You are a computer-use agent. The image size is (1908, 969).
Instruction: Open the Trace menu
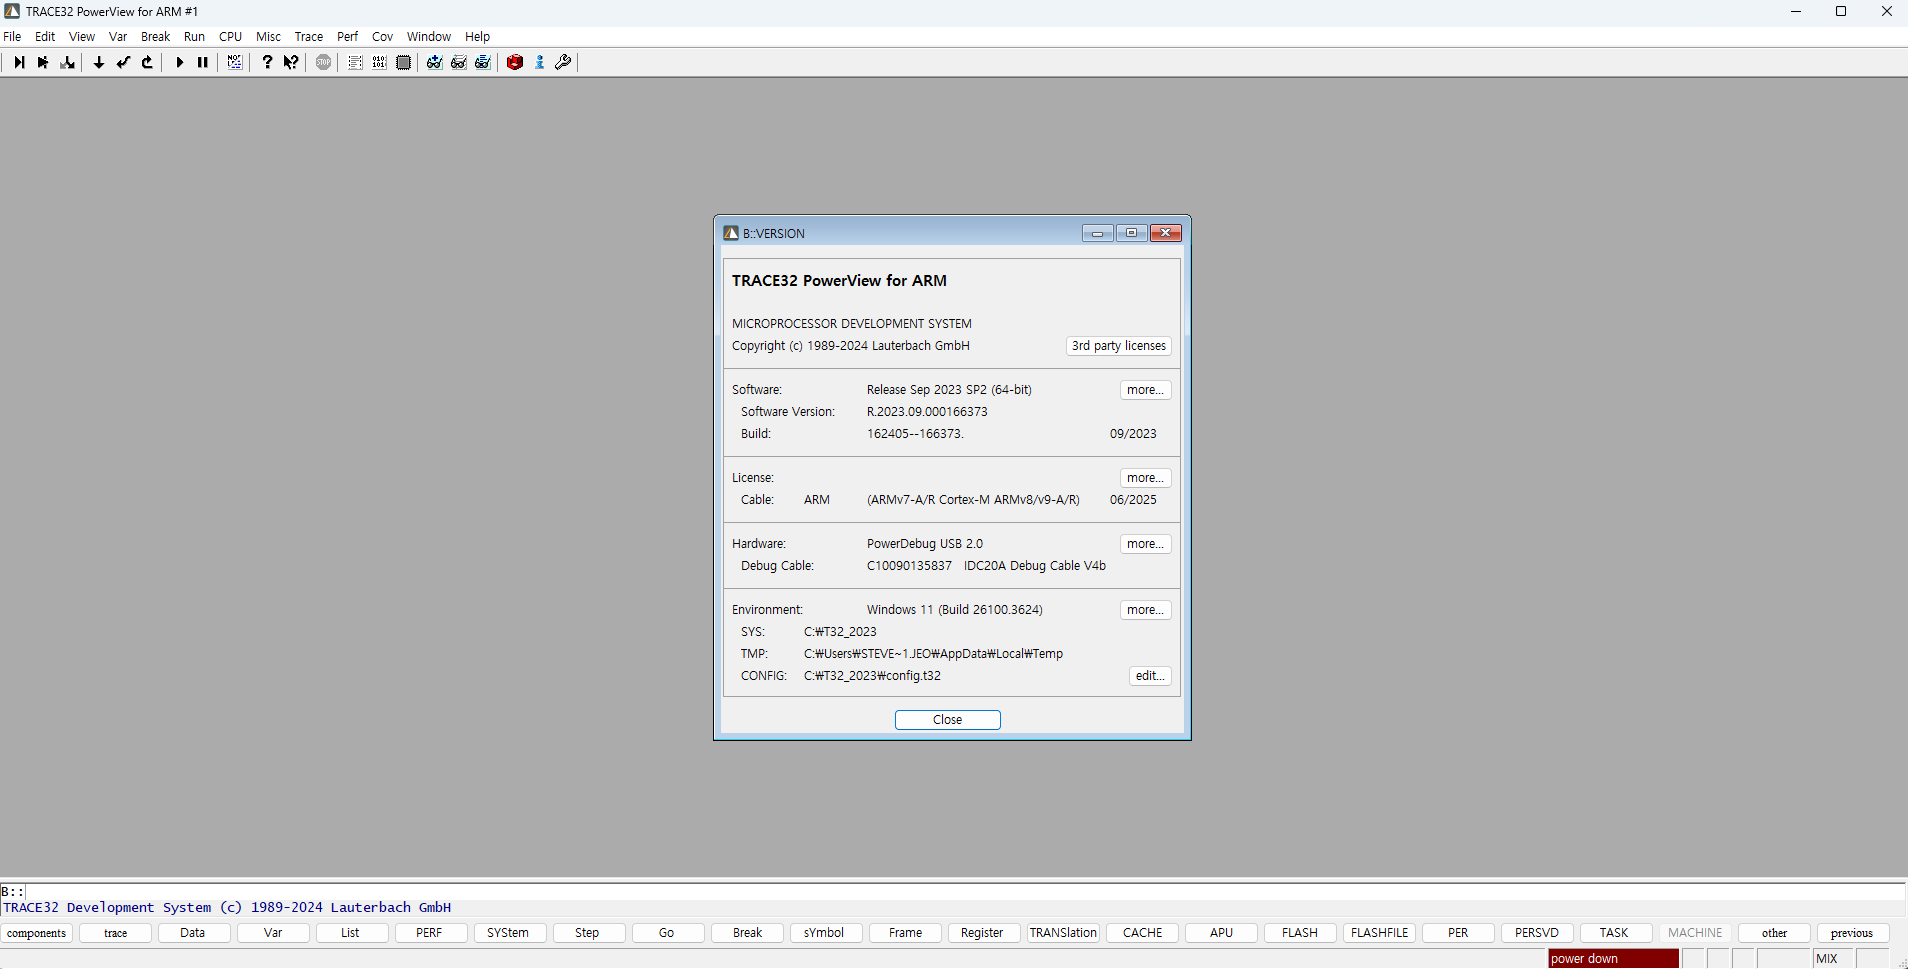point(308,37)
